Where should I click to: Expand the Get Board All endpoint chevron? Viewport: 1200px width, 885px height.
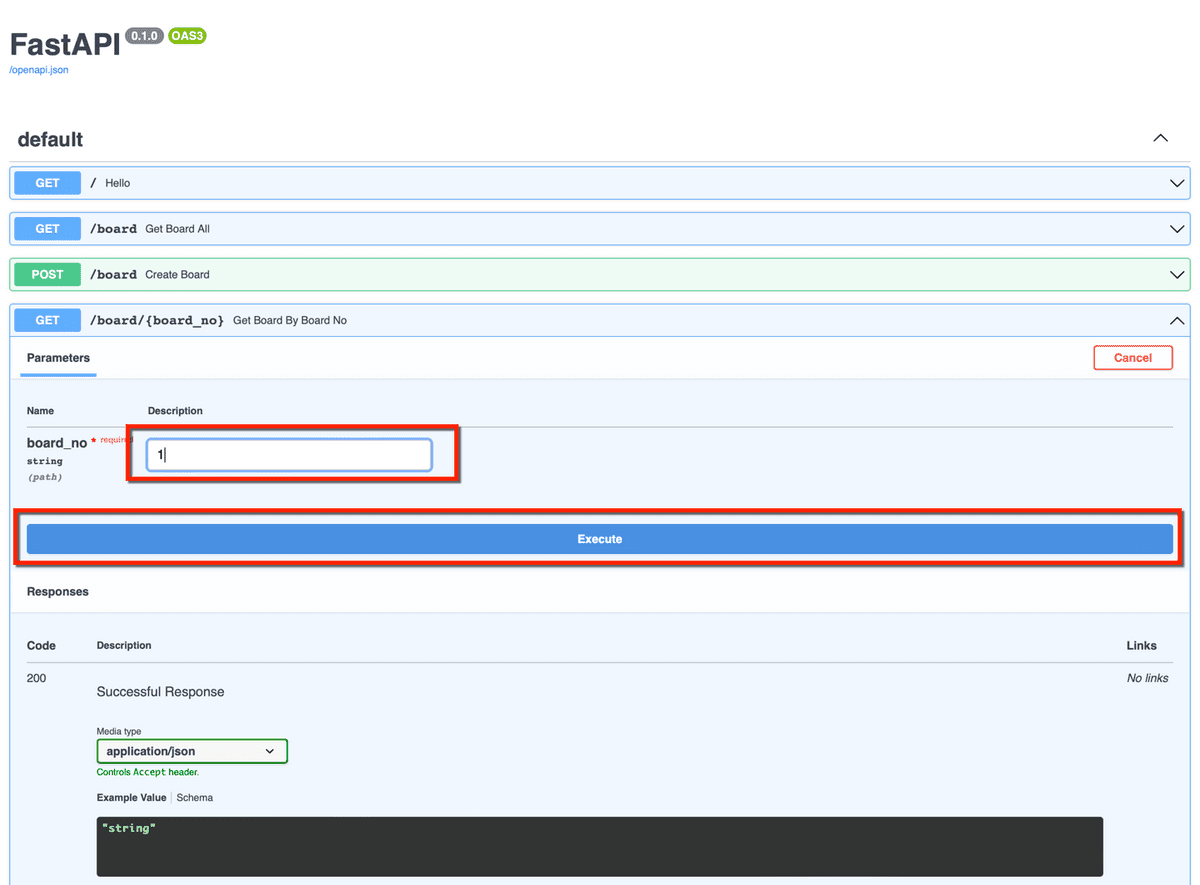[x=1177, y=229]
